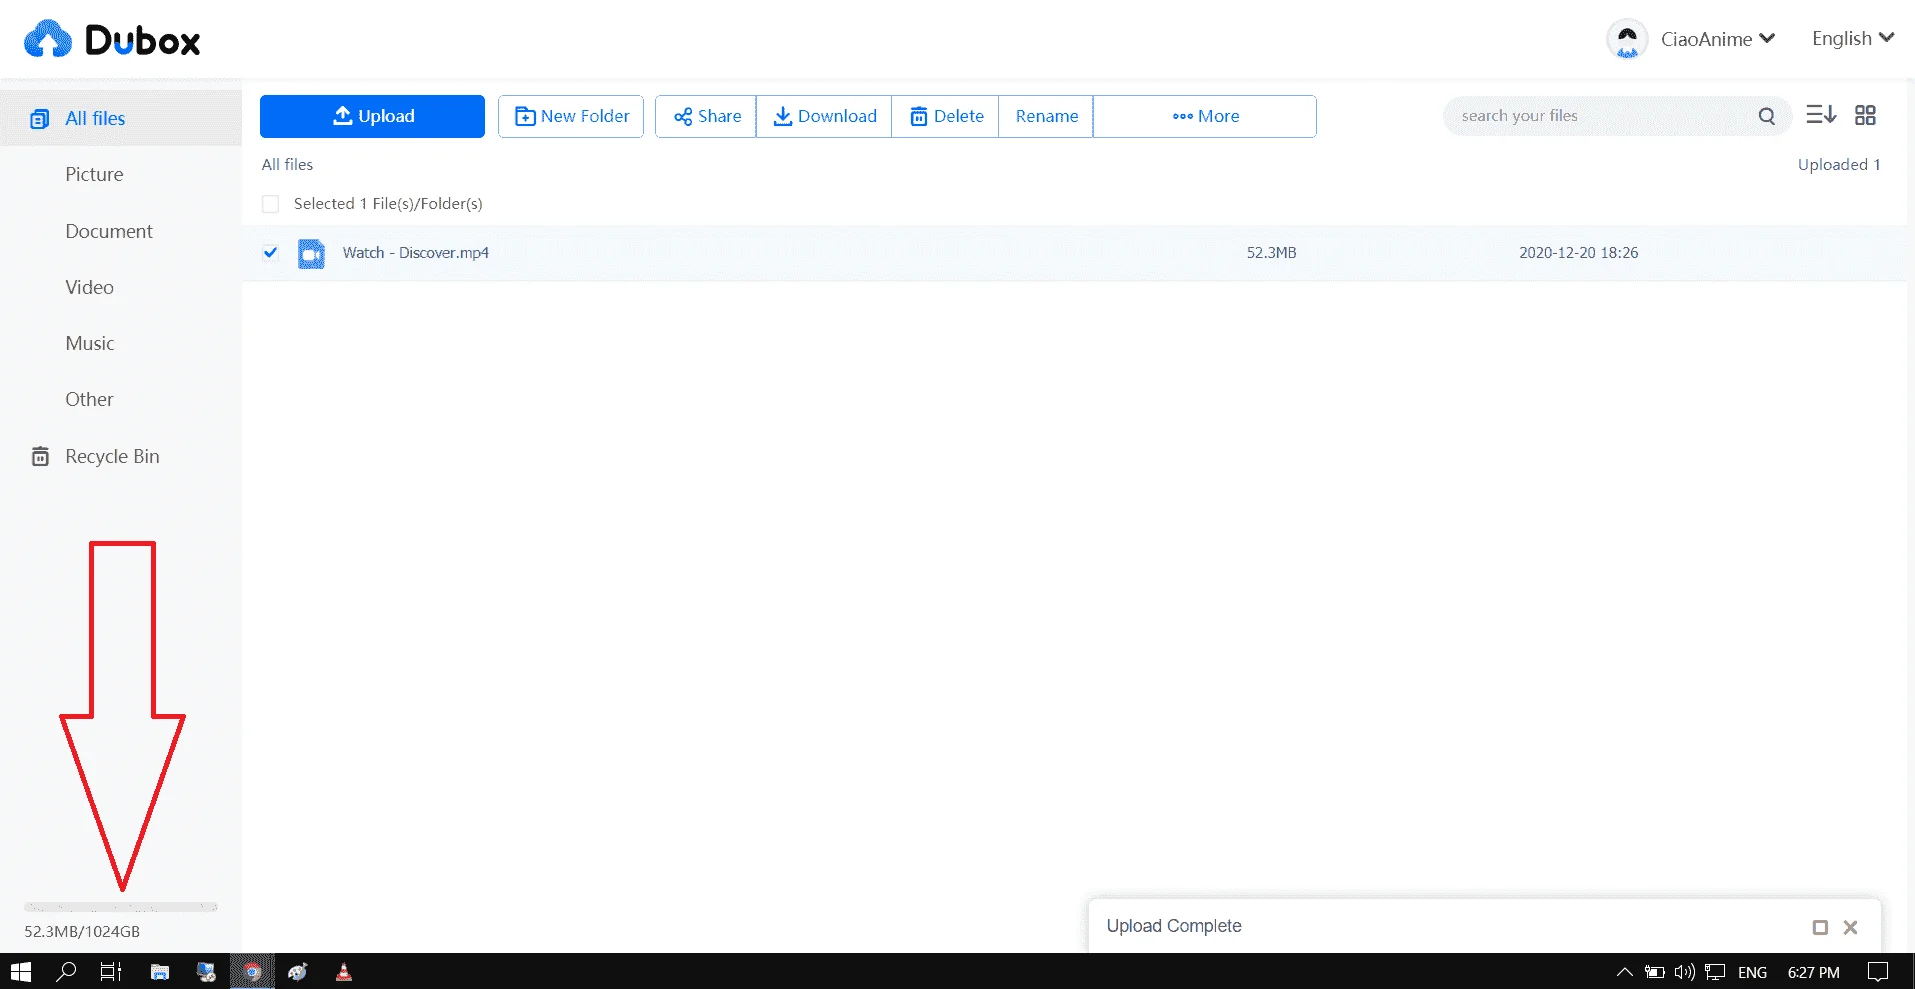This screenshot has width=1915, height=989.
Task: Open the volume tray icon
Action: 1685,972
